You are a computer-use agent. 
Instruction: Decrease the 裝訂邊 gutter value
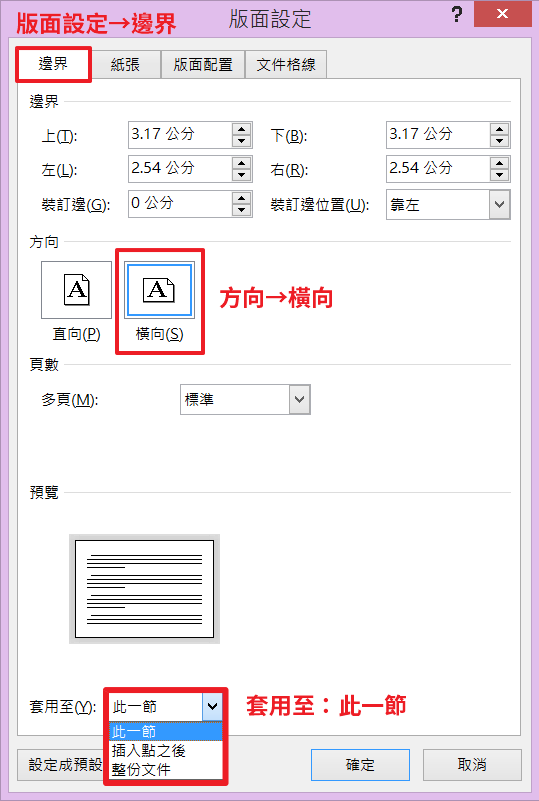coord(241,210)
